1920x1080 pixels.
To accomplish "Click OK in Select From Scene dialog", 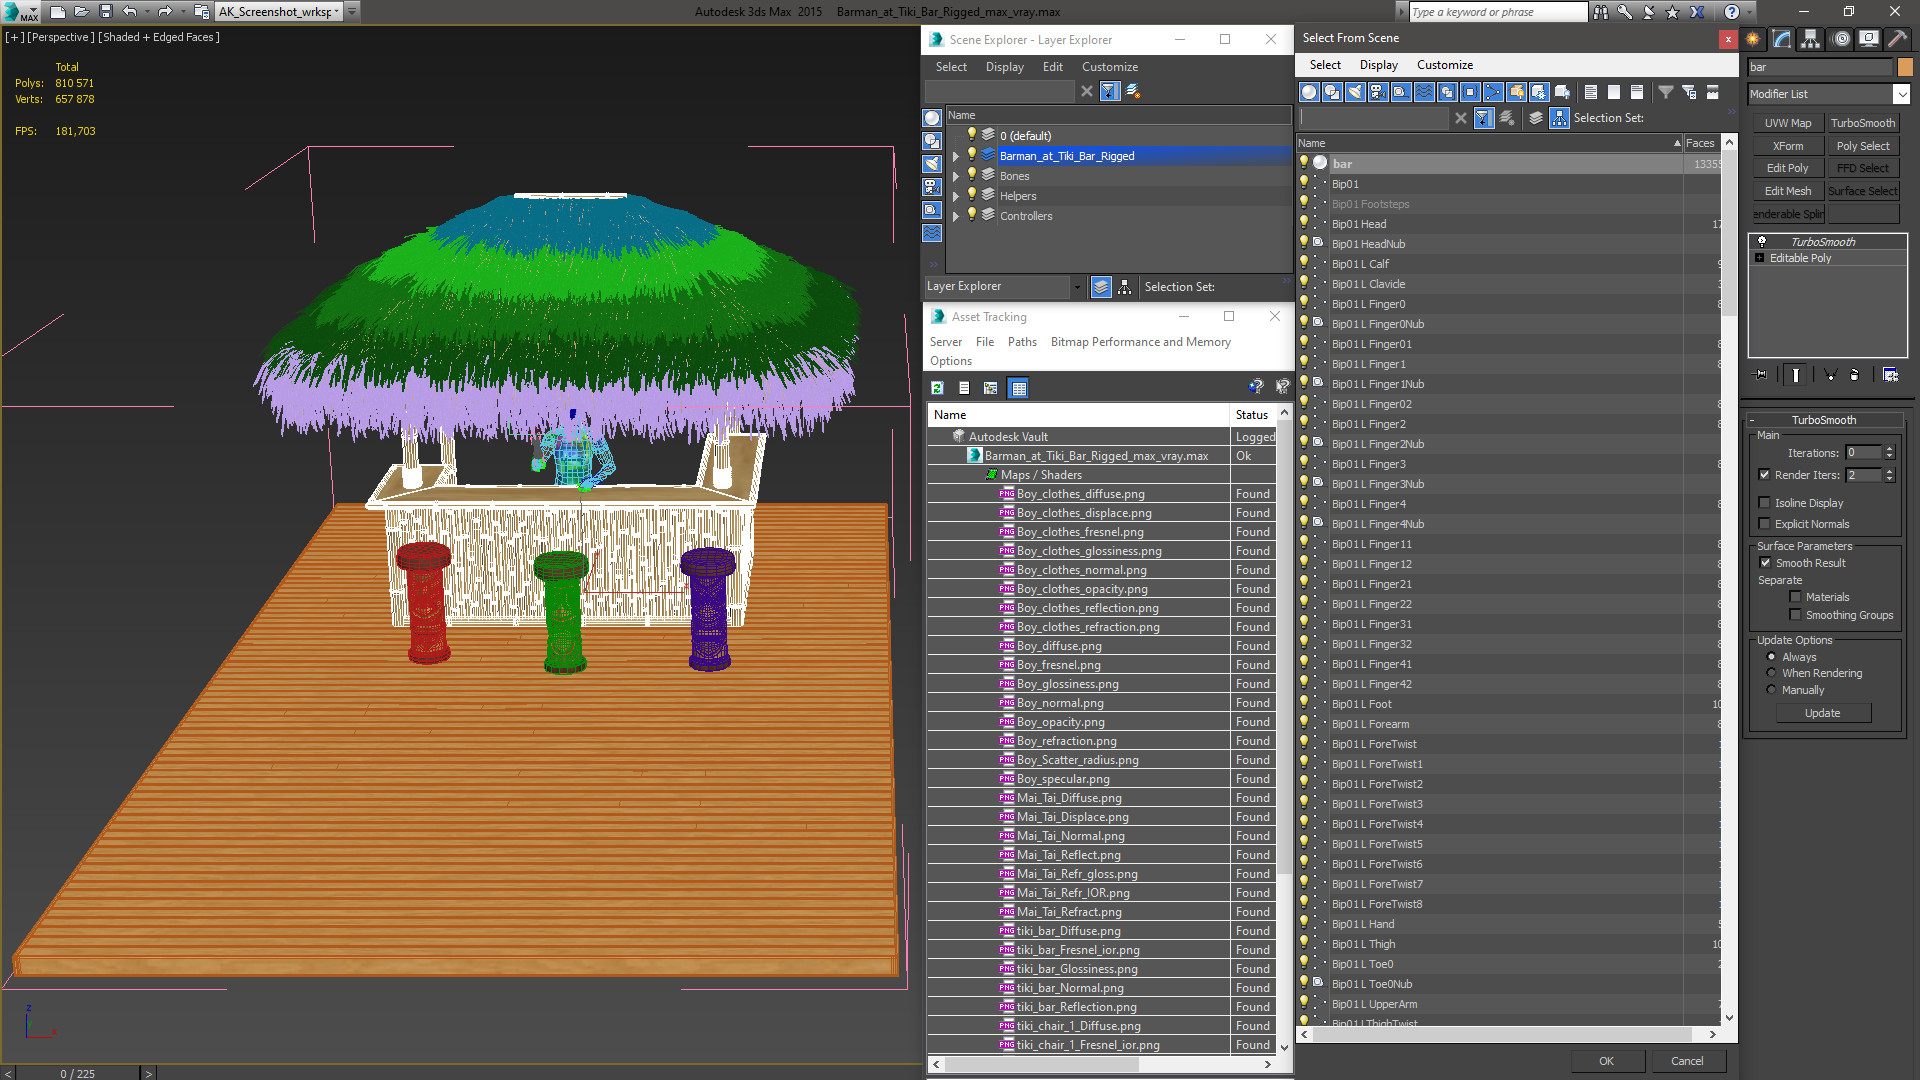I will click(x=1606, y=1061).
